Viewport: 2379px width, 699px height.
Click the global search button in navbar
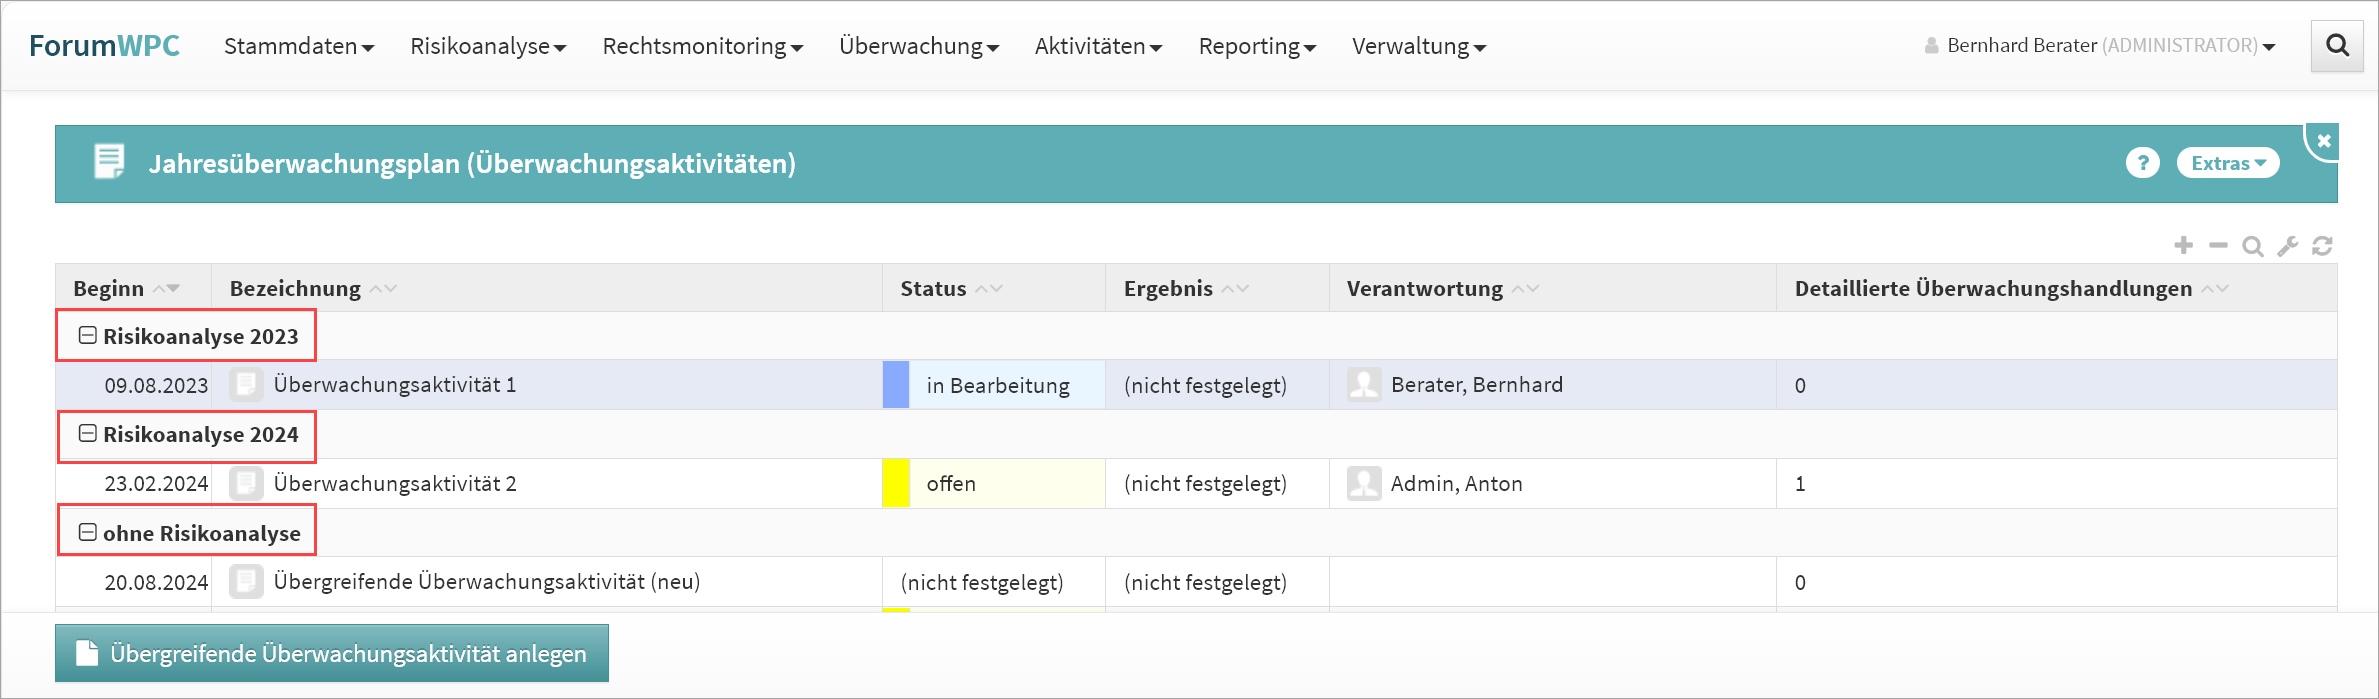point(2337,46)
